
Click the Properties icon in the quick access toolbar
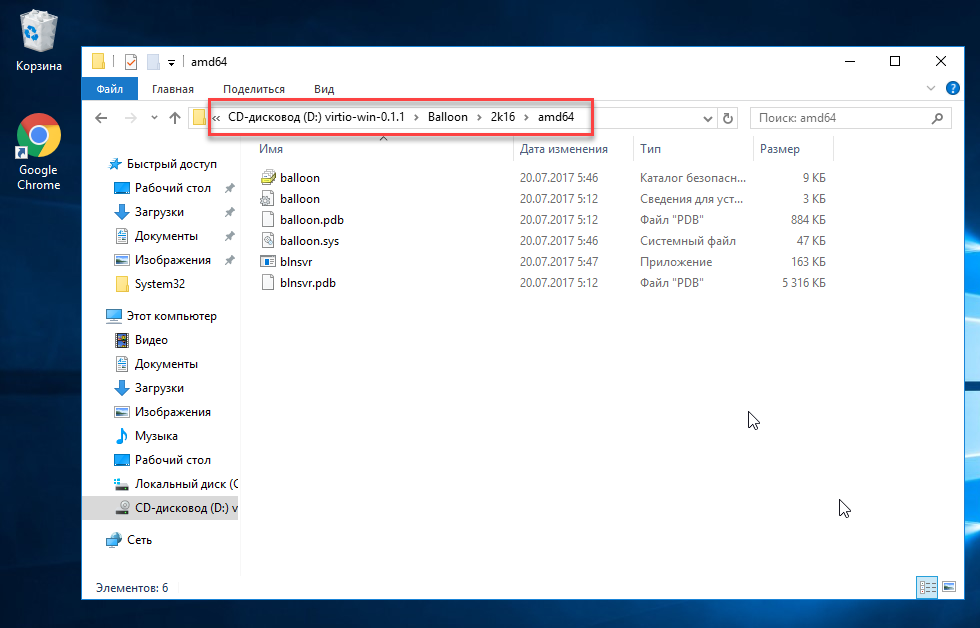pyautogui.click(x=131, y=62)
